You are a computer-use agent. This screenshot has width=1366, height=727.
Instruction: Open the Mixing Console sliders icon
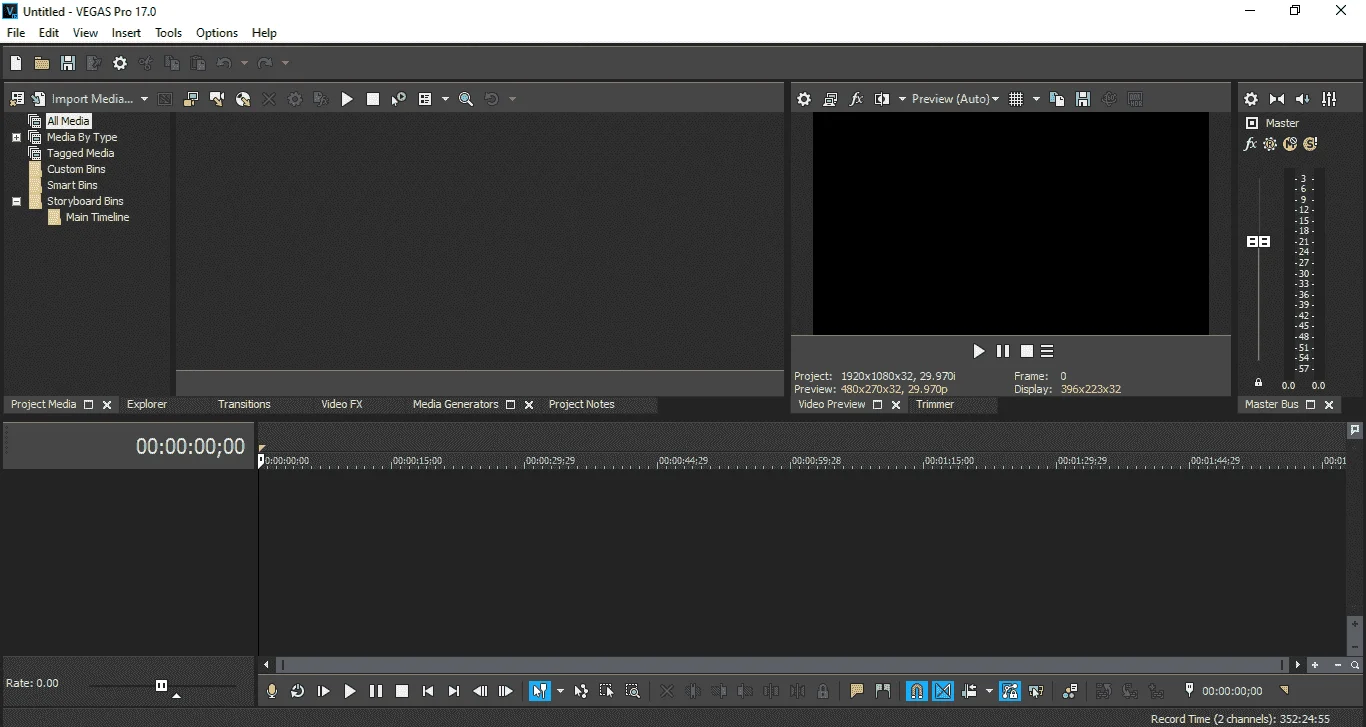pos(1329,99)
